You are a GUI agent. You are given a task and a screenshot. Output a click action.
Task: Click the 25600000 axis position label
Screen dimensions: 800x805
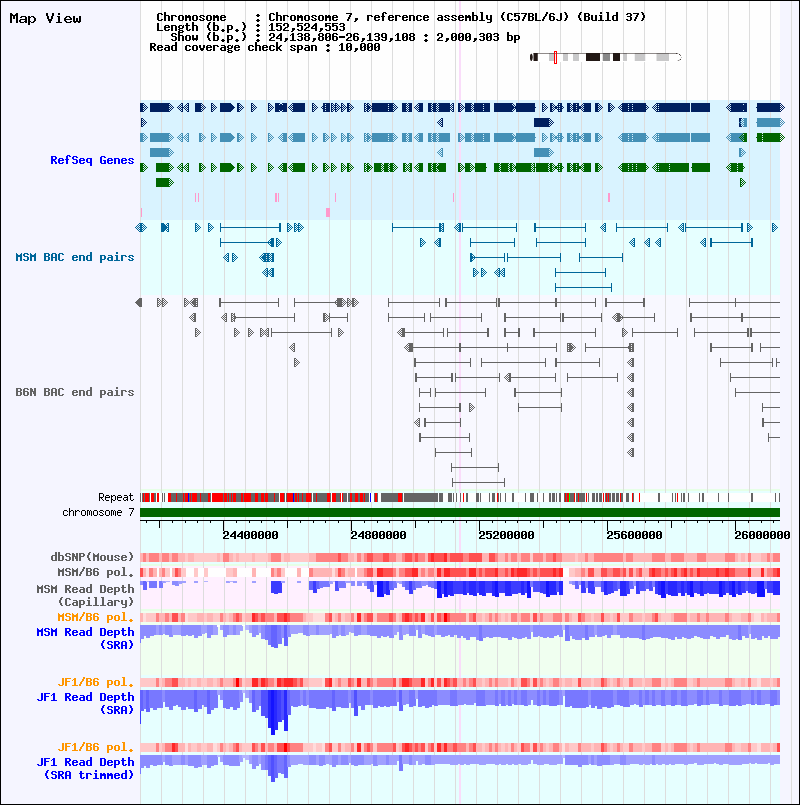point(634,535)
